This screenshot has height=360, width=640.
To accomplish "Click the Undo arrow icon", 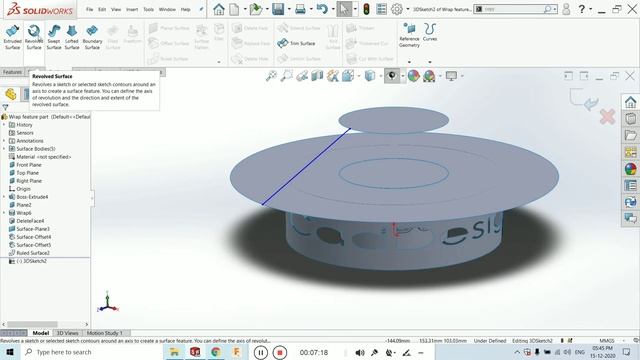I will (322, 9).
